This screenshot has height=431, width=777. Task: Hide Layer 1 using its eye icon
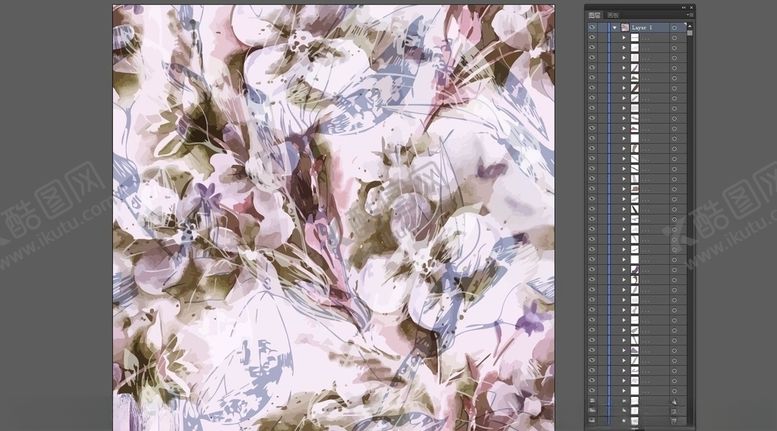[x=592, y=29]
